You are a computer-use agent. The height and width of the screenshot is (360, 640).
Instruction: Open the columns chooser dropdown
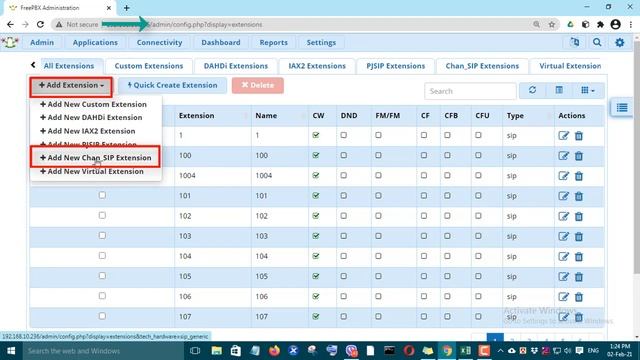(x=588, y=90)
